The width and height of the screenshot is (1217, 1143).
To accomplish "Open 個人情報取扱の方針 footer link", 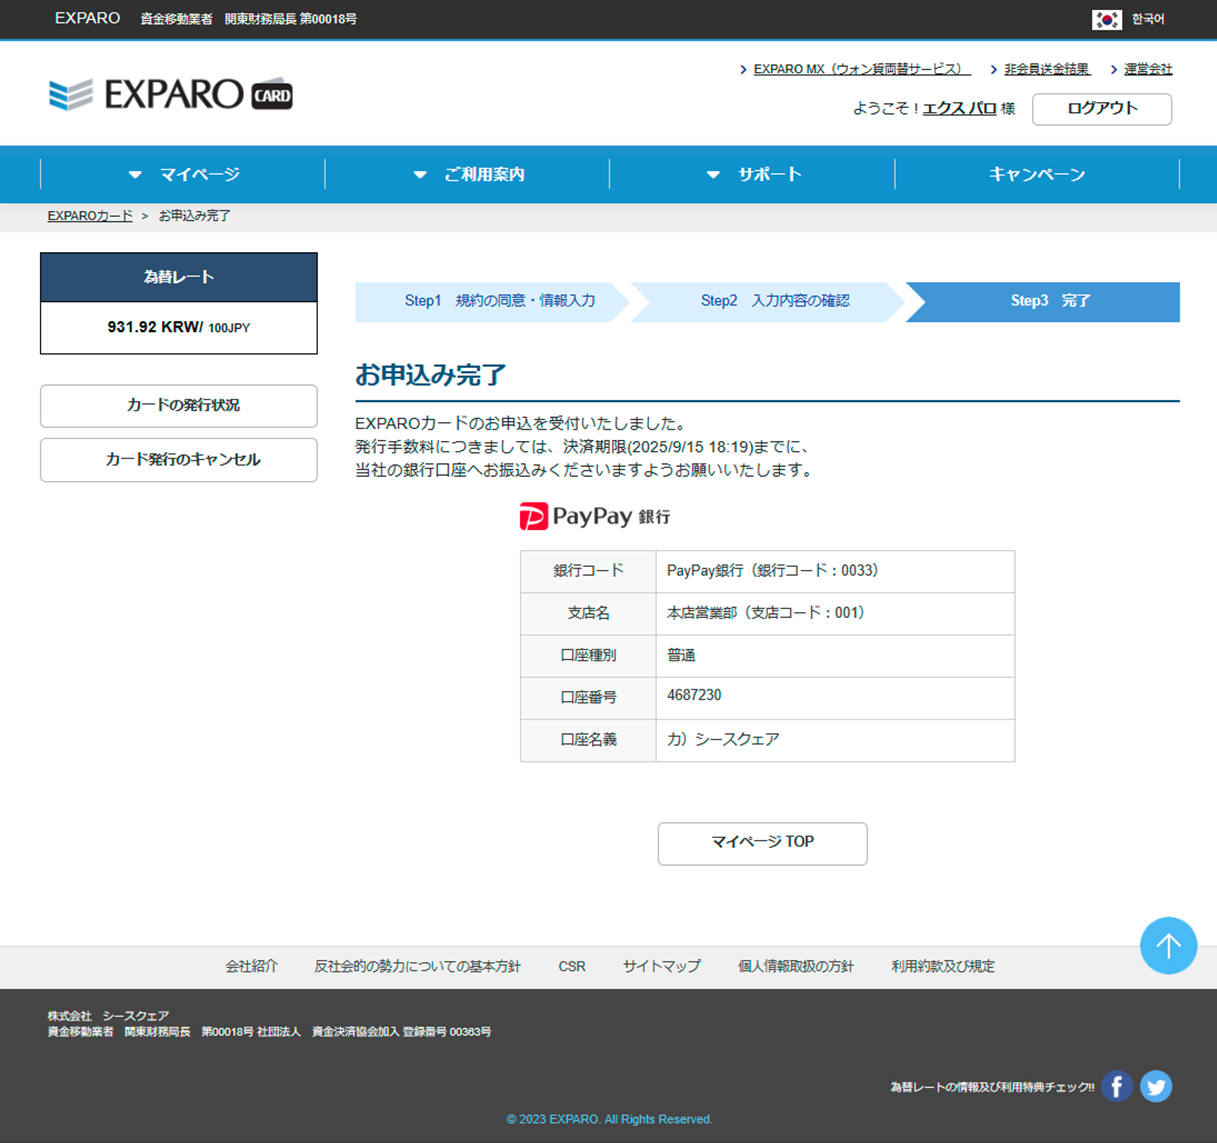I will pos(796,966).
